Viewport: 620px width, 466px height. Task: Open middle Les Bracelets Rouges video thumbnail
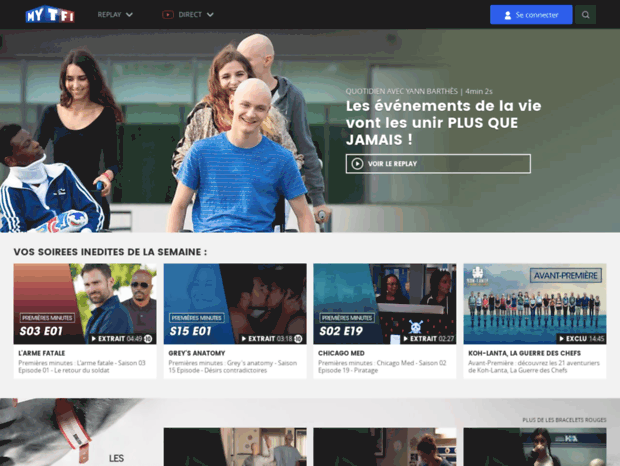pyautogui.click(x=385, y=447)
